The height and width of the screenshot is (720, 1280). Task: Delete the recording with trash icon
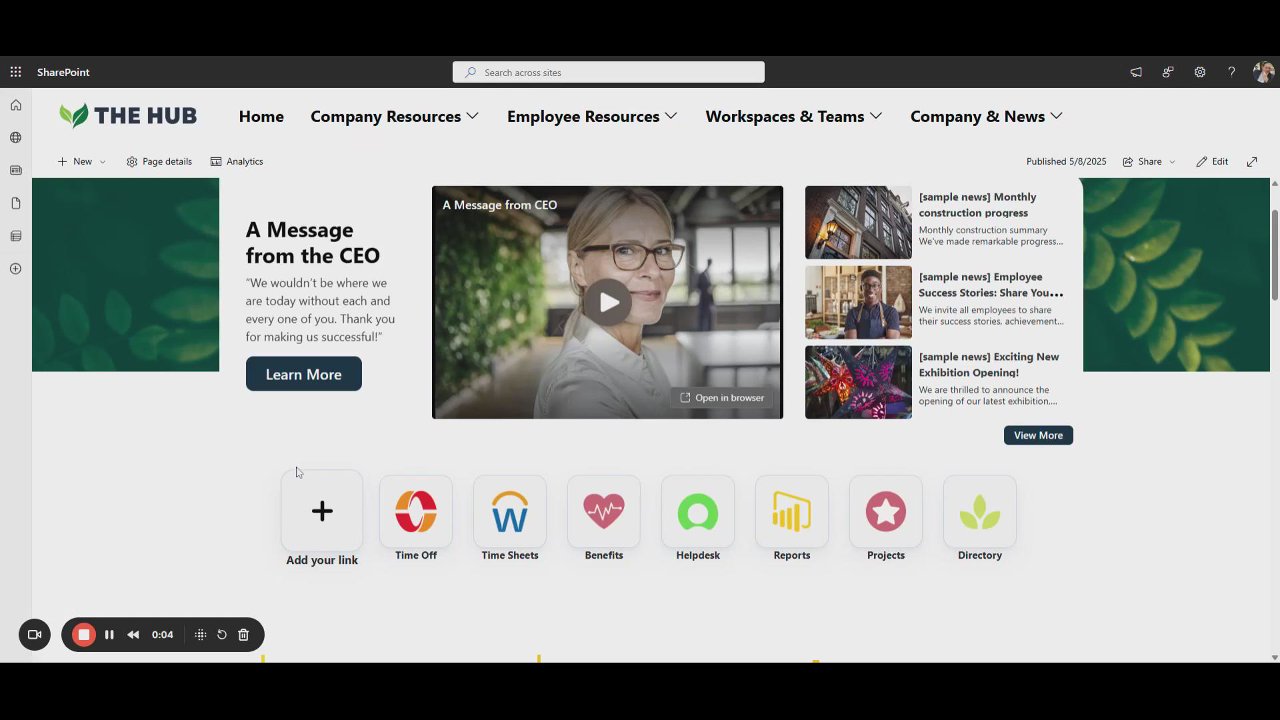[243, 634]
